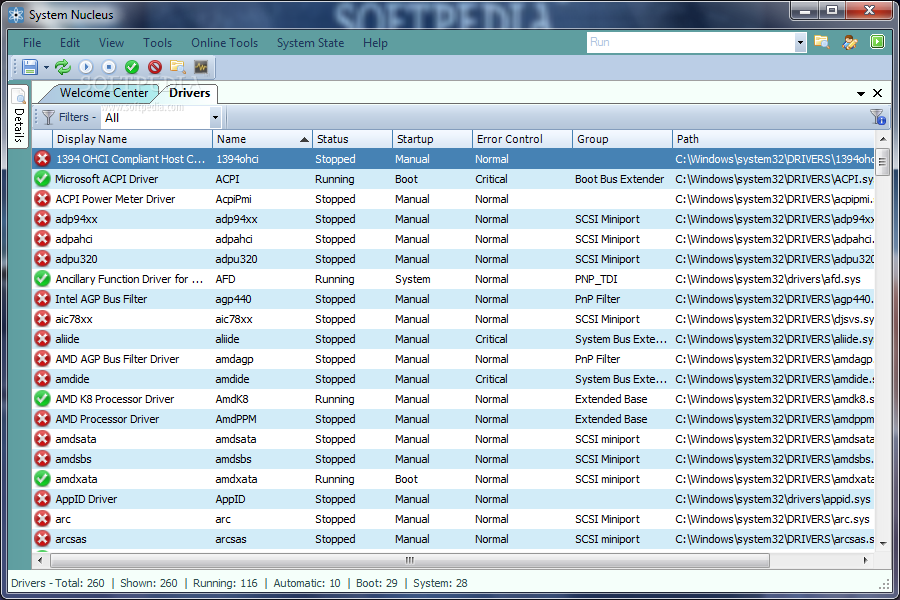The image size is (900, 600).
Task: Click red status icon for Intel AGP Bus Filter
Action: coord(42,299)
